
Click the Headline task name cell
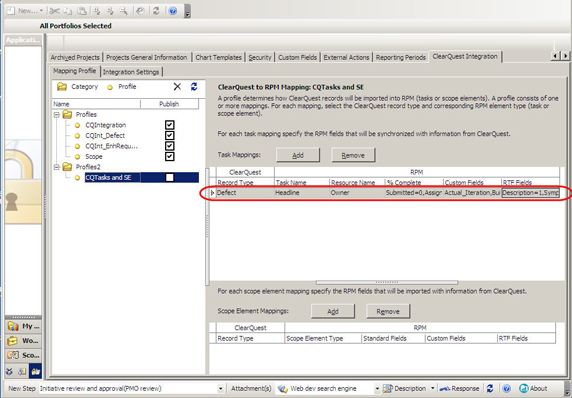302,193
